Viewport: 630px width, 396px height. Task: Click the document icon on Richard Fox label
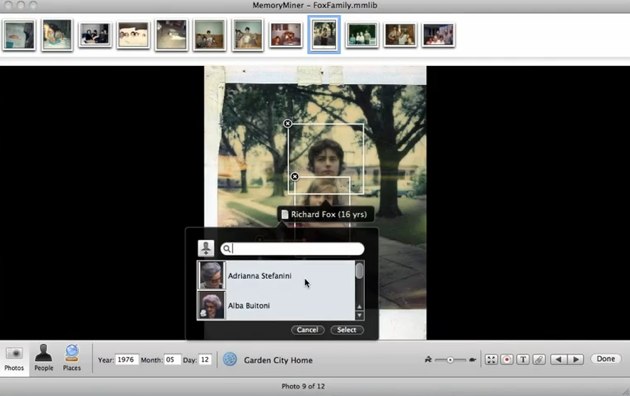point(285,214)
